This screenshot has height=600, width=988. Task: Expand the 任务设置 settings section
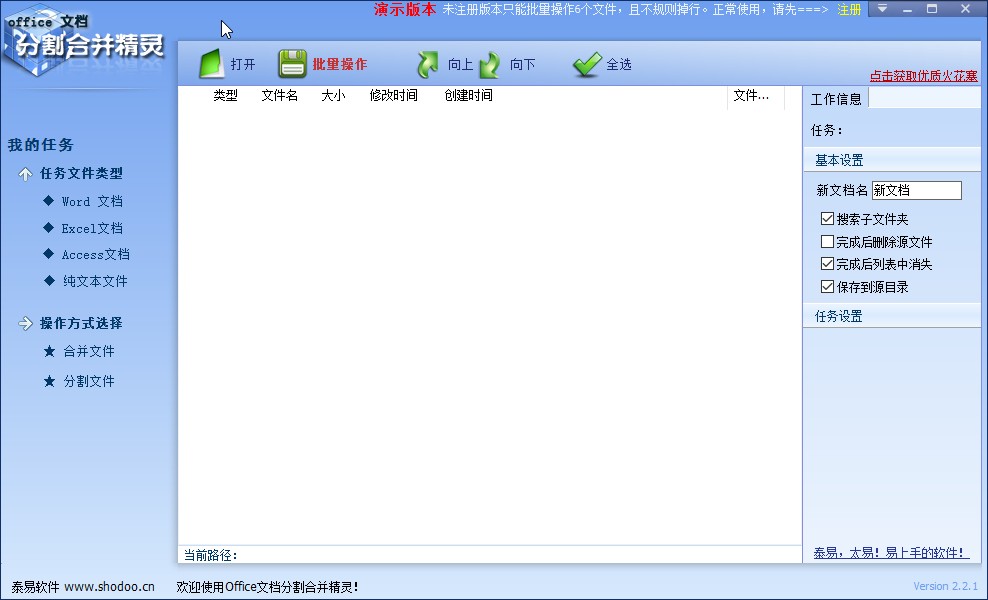coord(842,315)
